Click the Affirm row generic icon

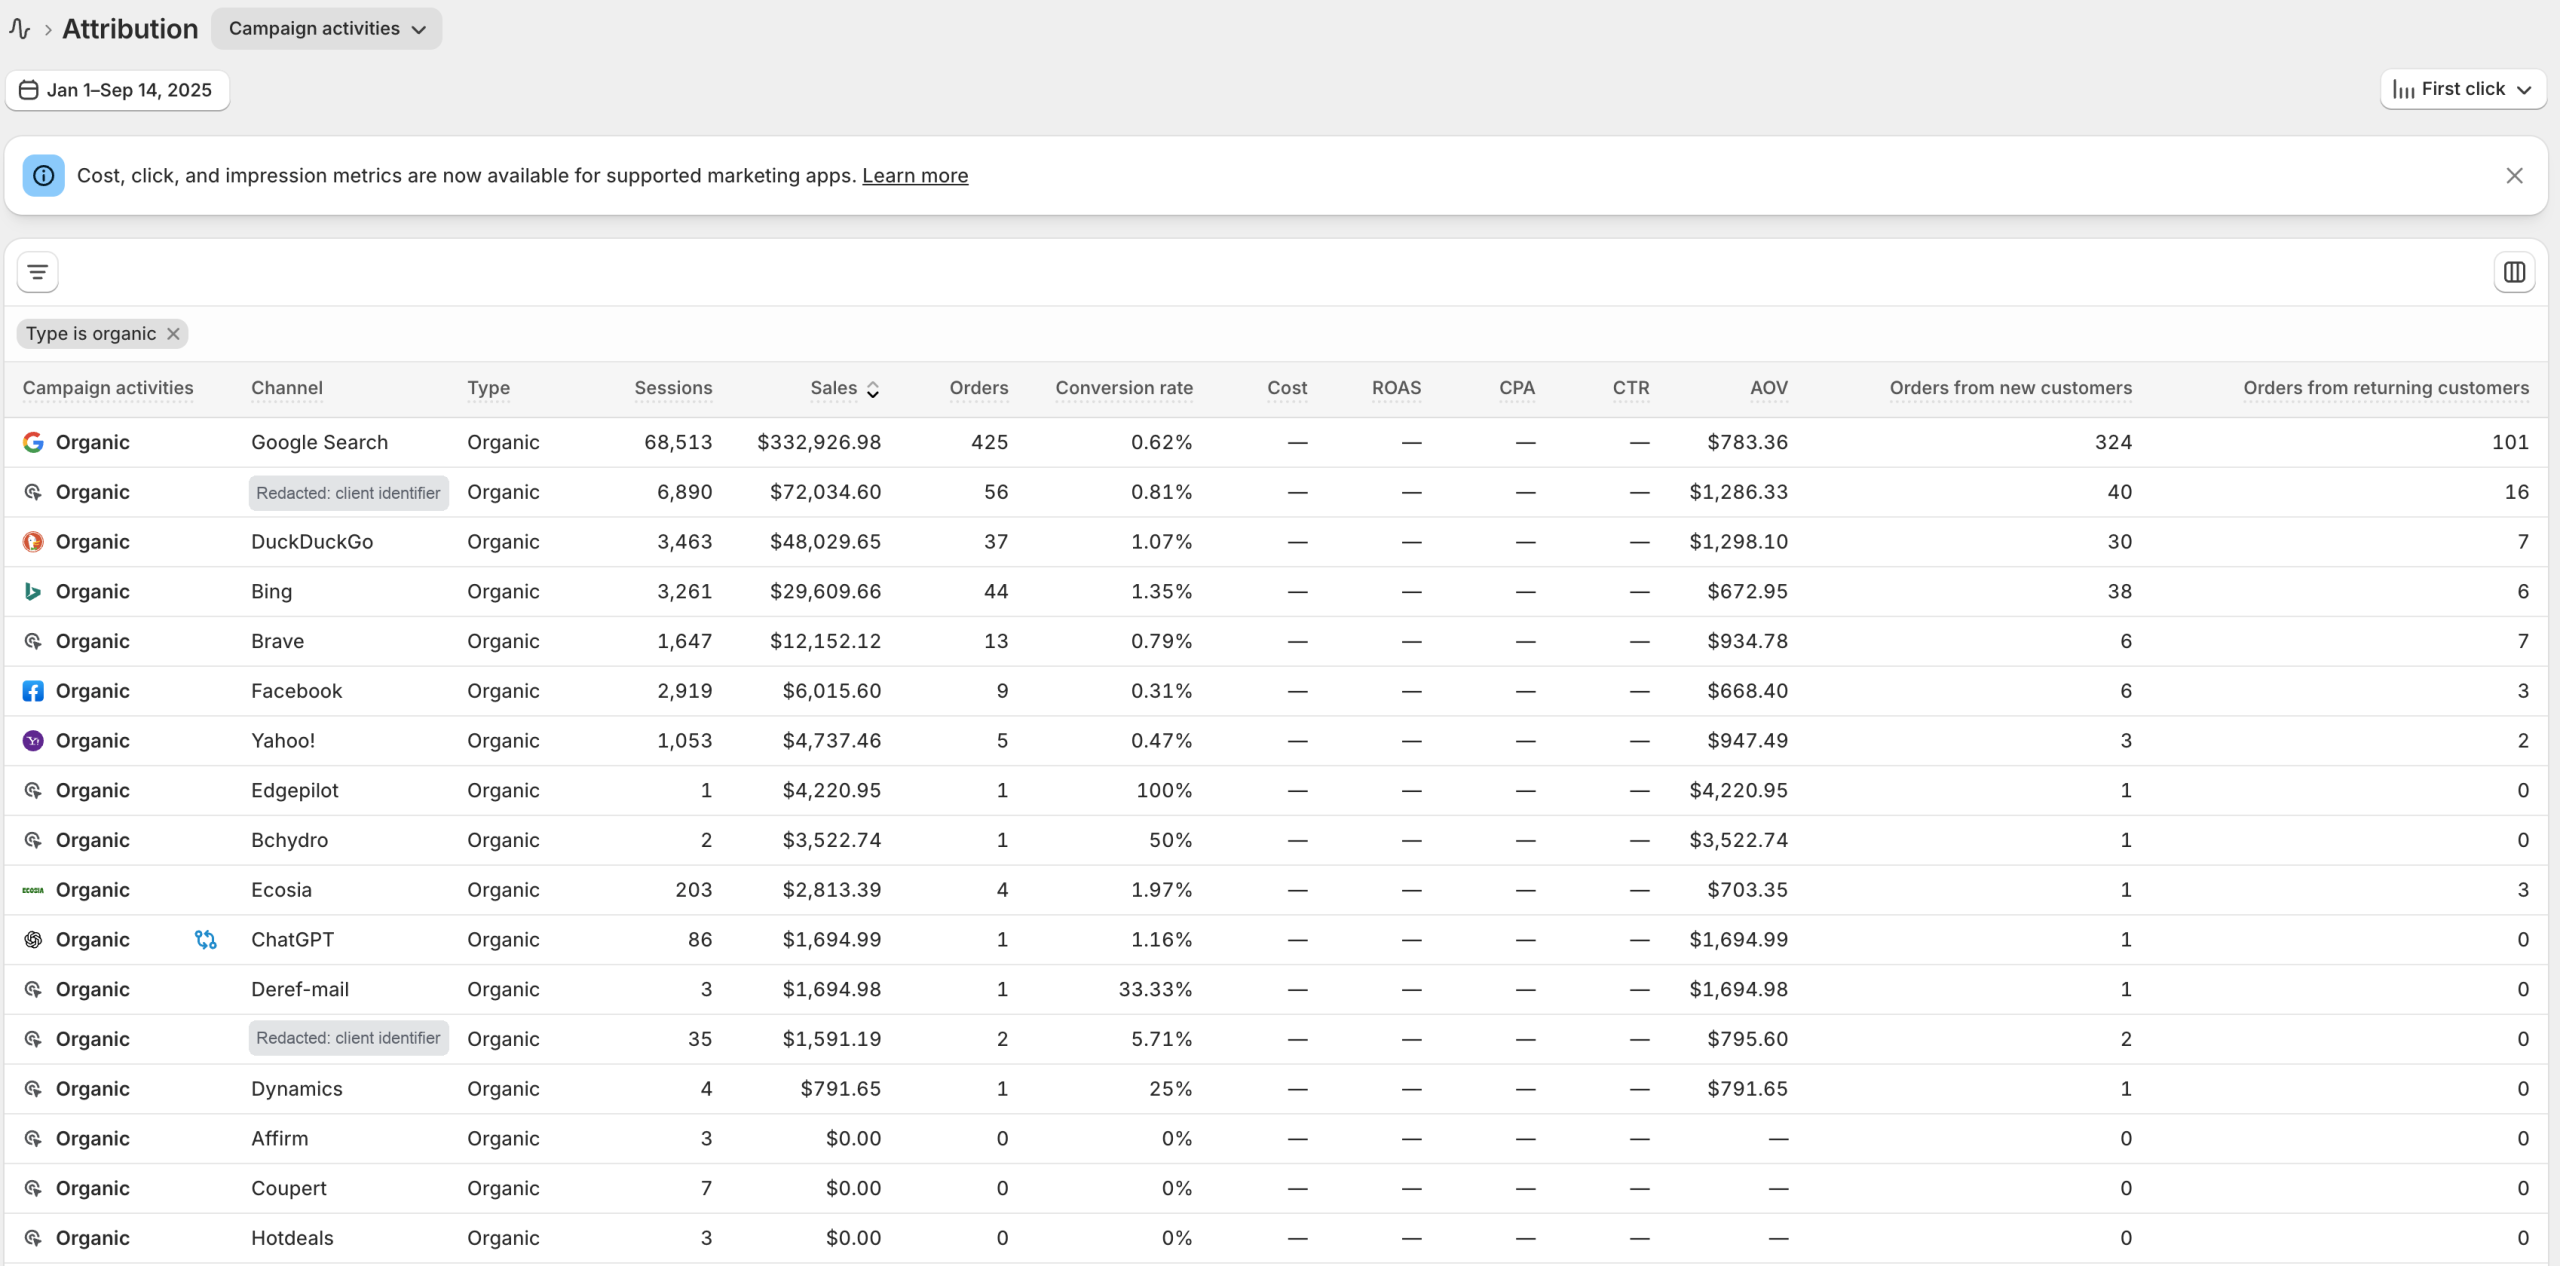click(33, 1139)
